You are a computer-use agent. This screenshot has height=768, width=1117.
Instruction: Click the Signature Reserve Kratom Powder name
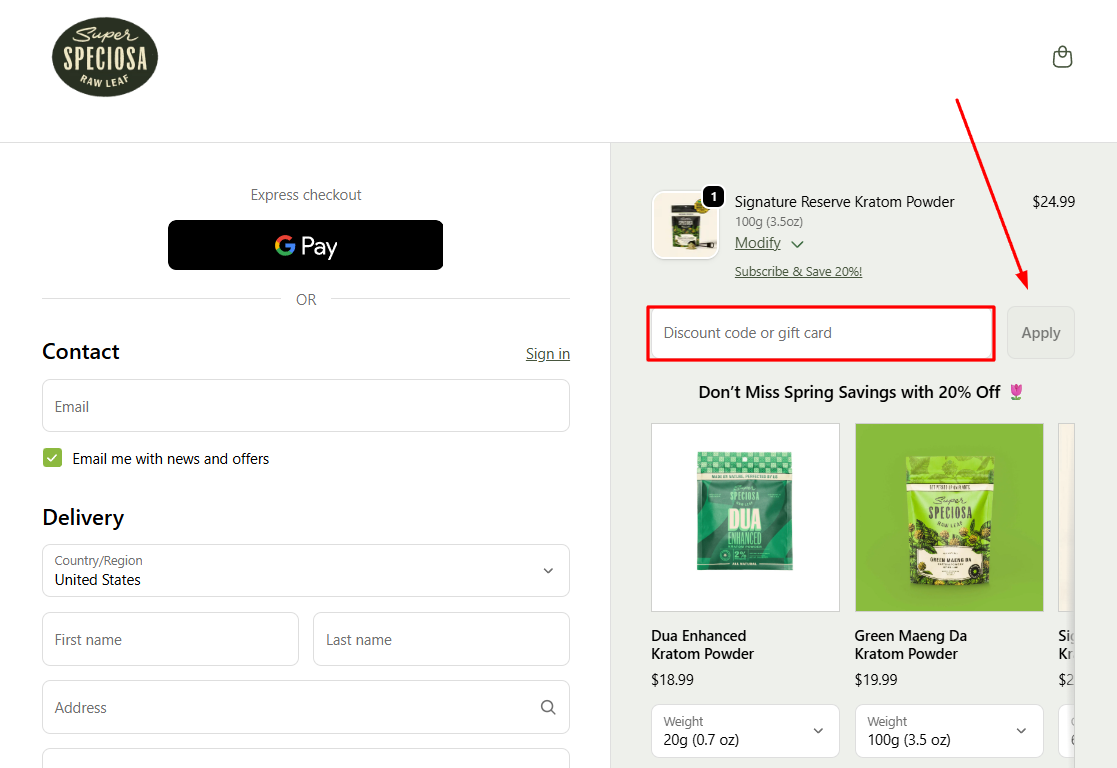[x=844, y=202]
